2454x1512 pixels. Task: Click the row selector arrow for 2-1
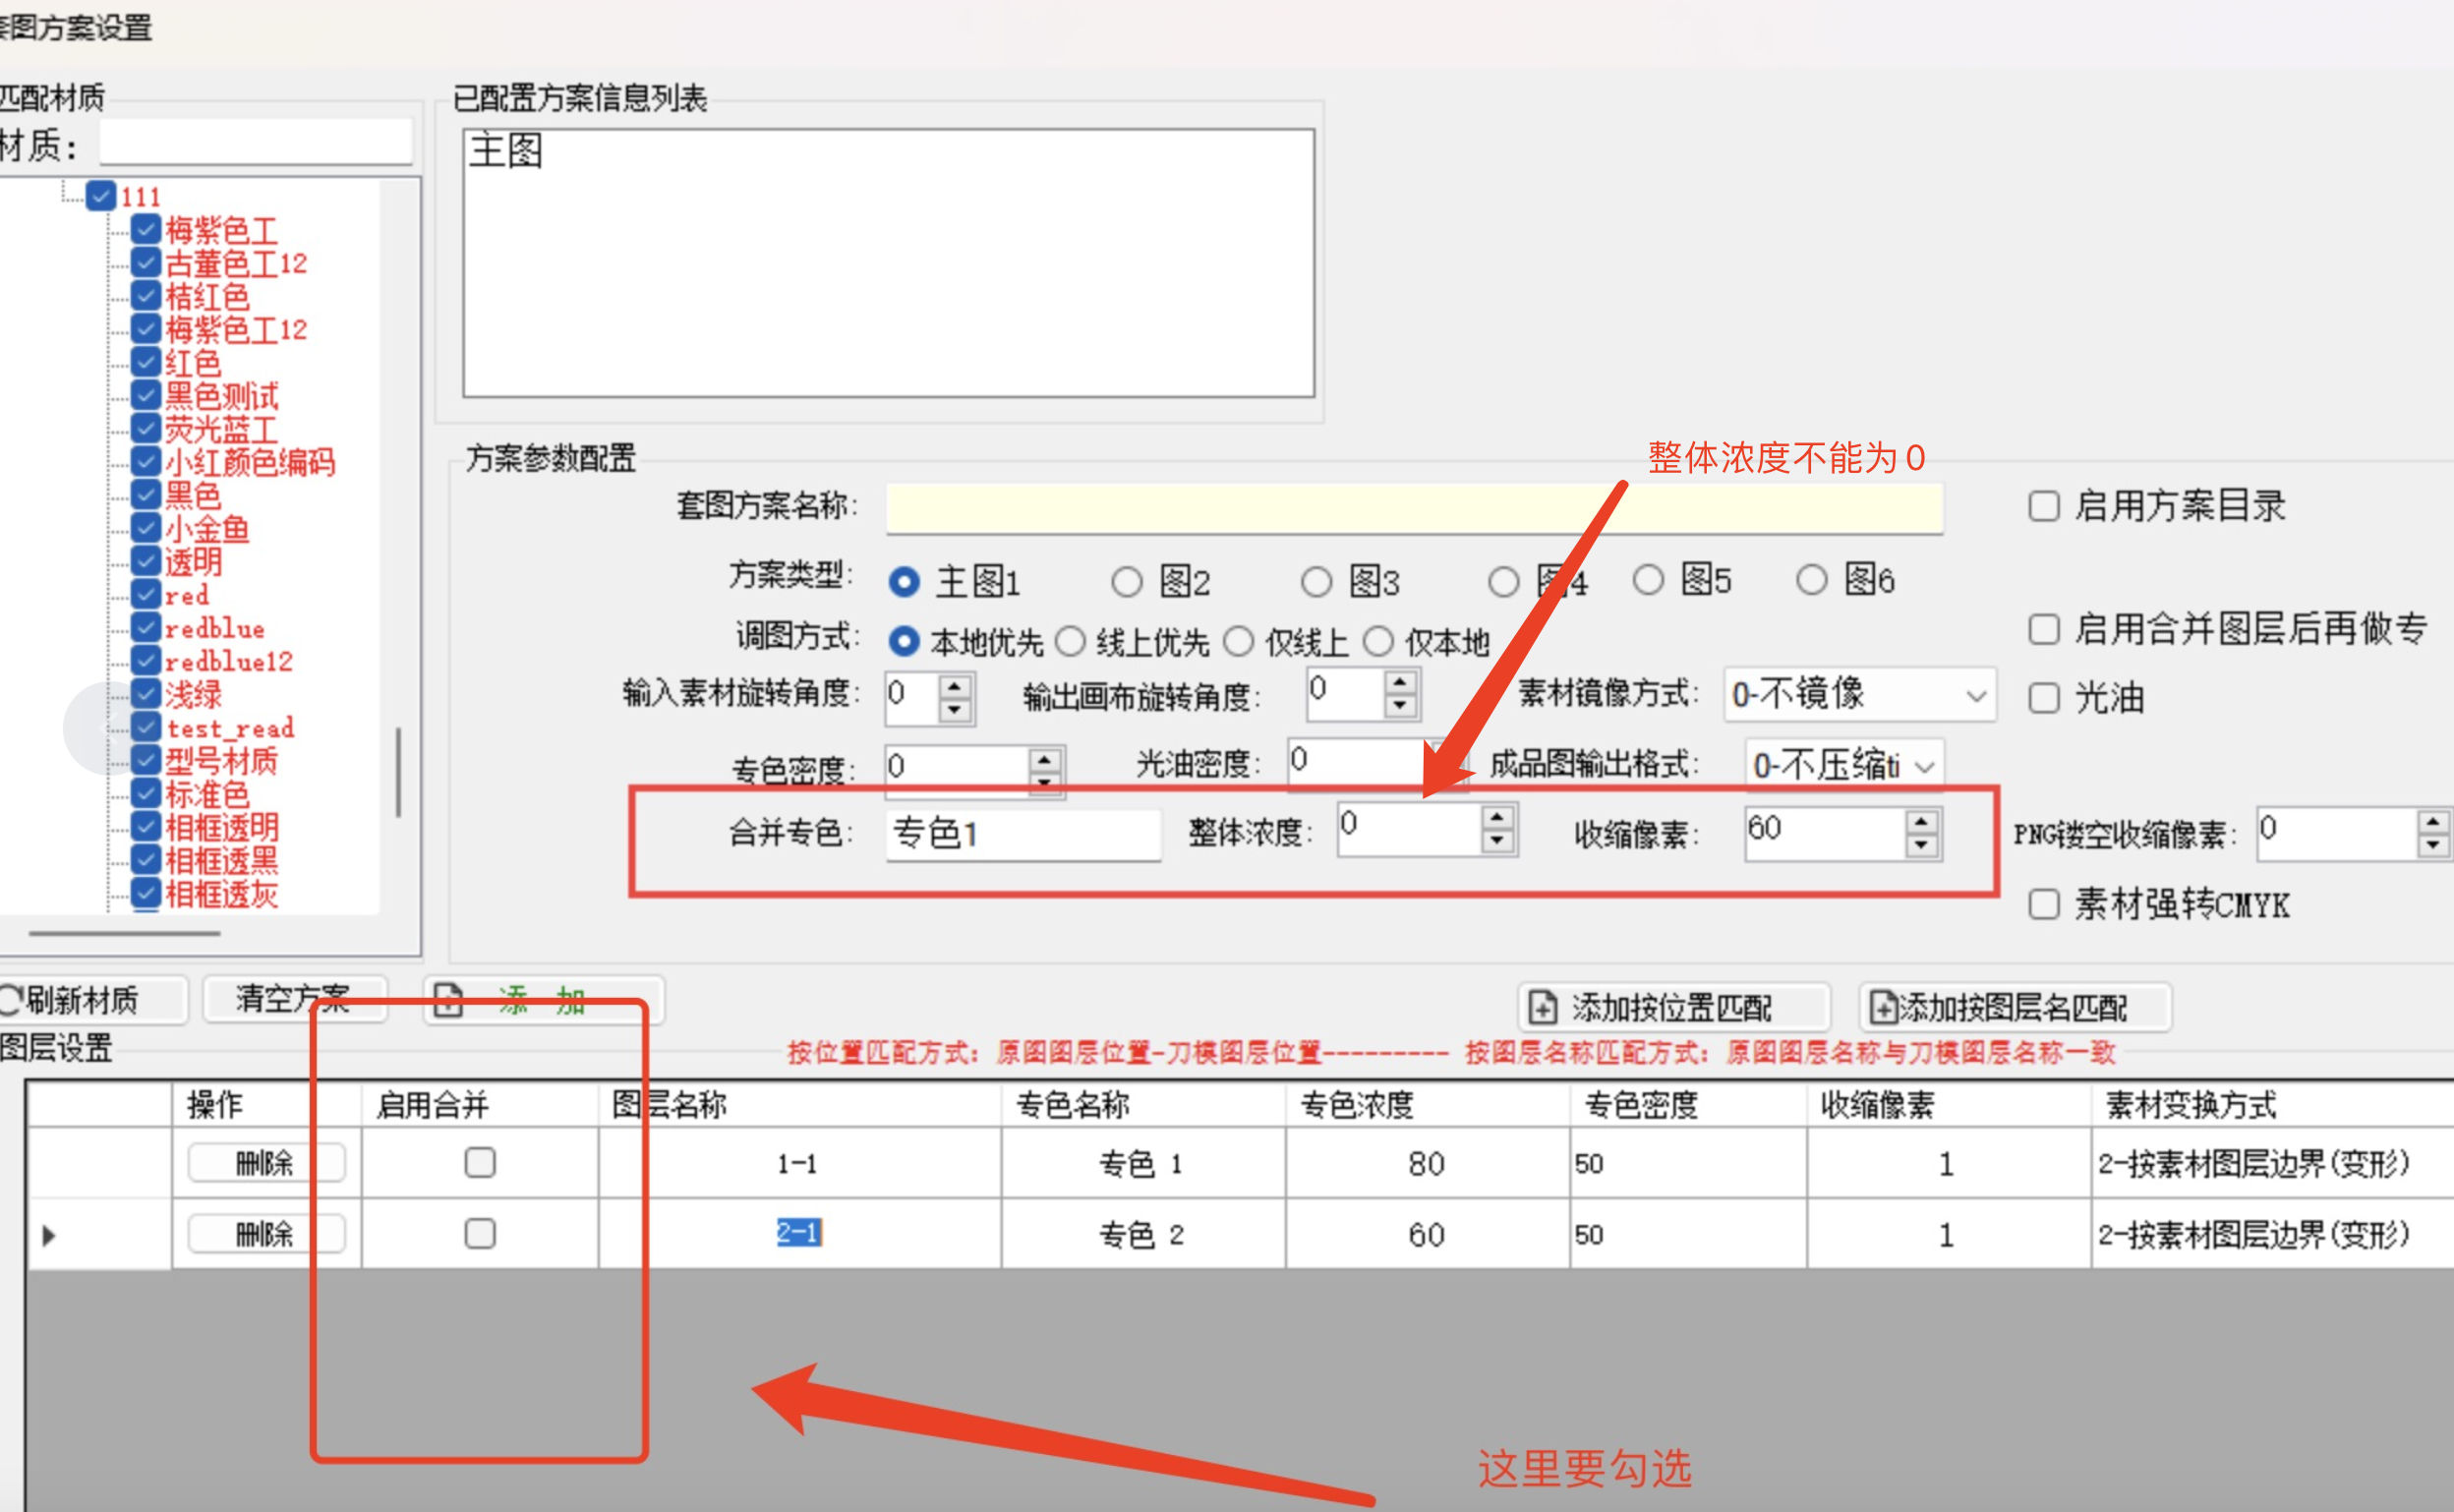[x=48, y=1235]
